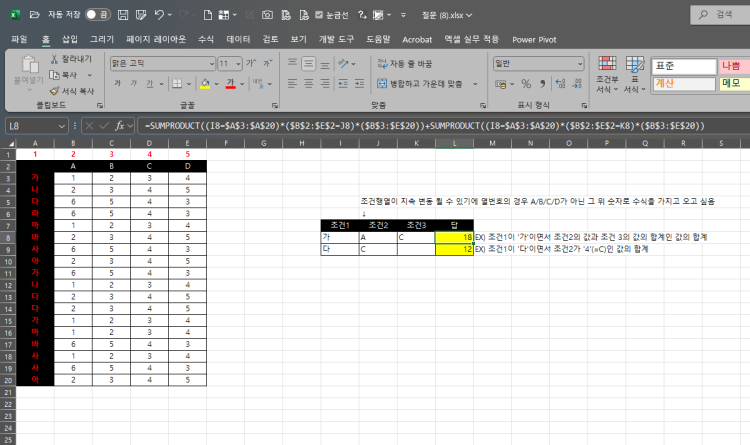Apply the 나쁨 (Bad) cell style
Viewport: 750px width, 445px height.
point(735,66)
